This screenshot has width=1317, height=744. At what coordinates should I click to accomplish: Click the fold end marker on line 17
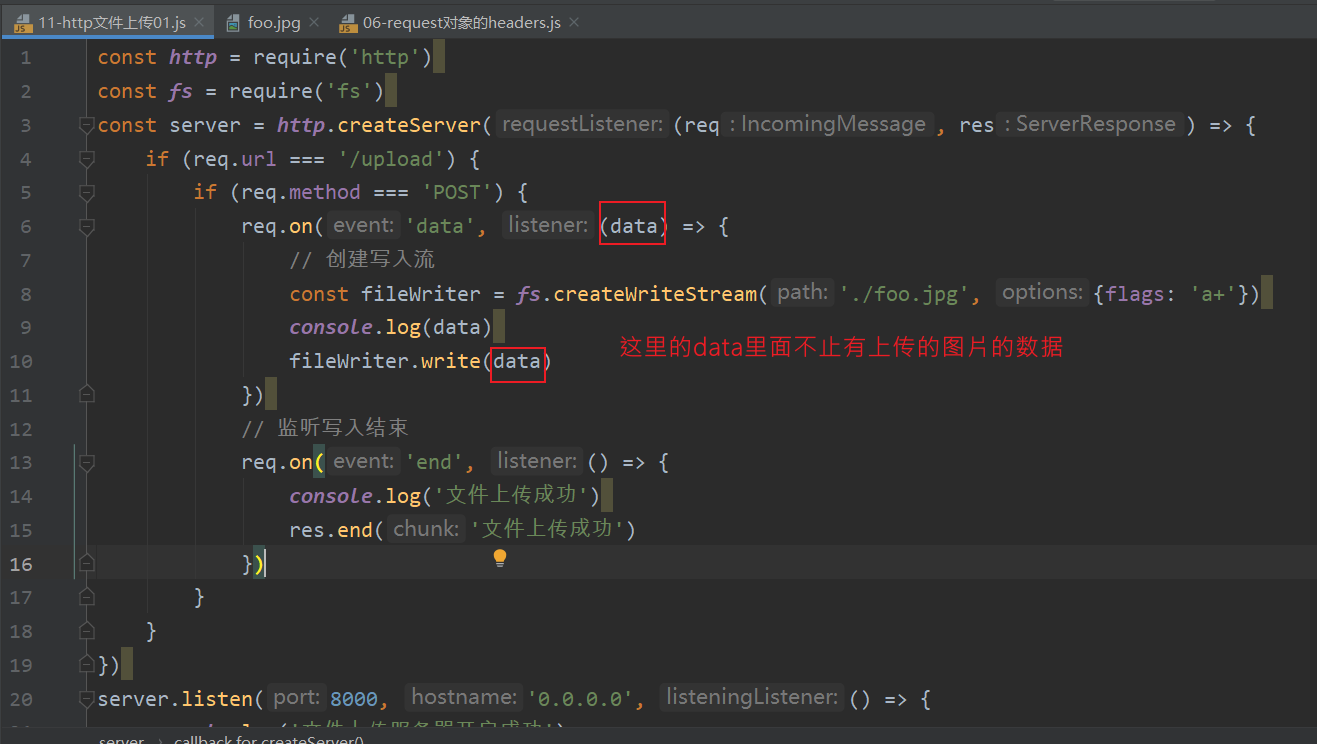click(x=86, y=597)
